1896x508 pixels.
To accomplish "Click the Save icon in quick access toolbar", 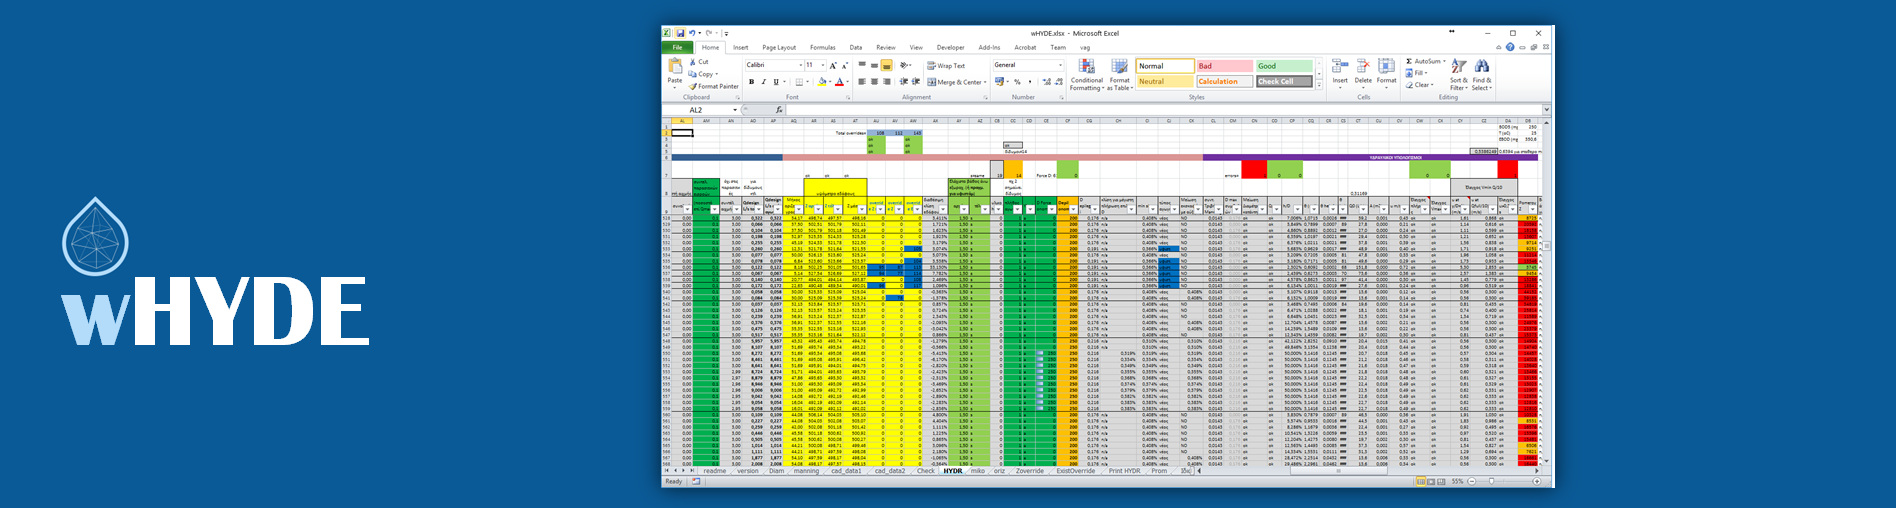I will pyautogui.click(x=680, y=33).
